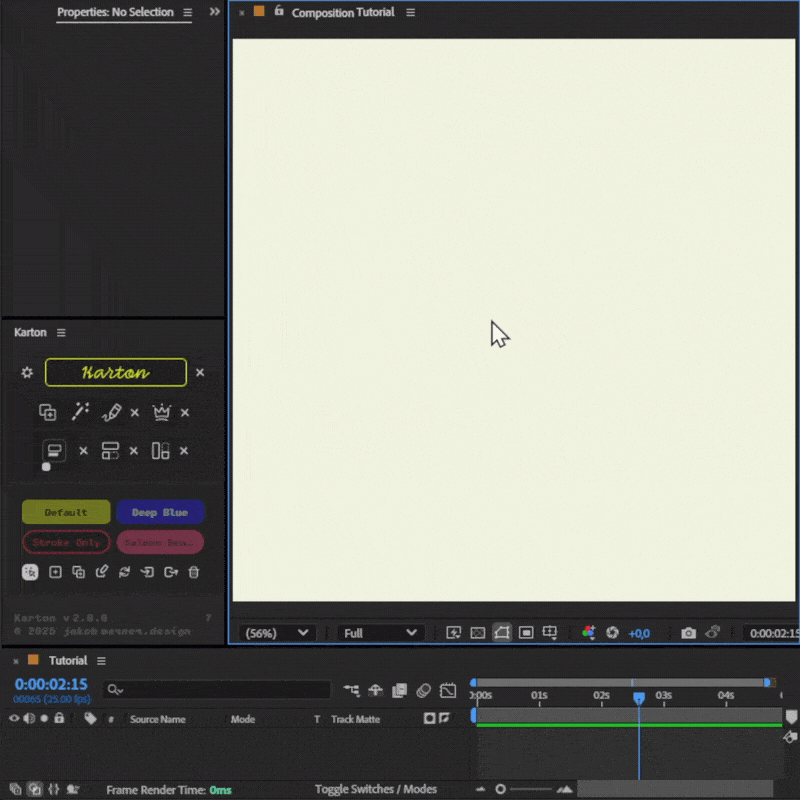Image resolution: width=800 pixels, height=800 pixels.
Task: Toggle mask and shape path visibility
Action: pyautogui.click(x=501, y=633)
